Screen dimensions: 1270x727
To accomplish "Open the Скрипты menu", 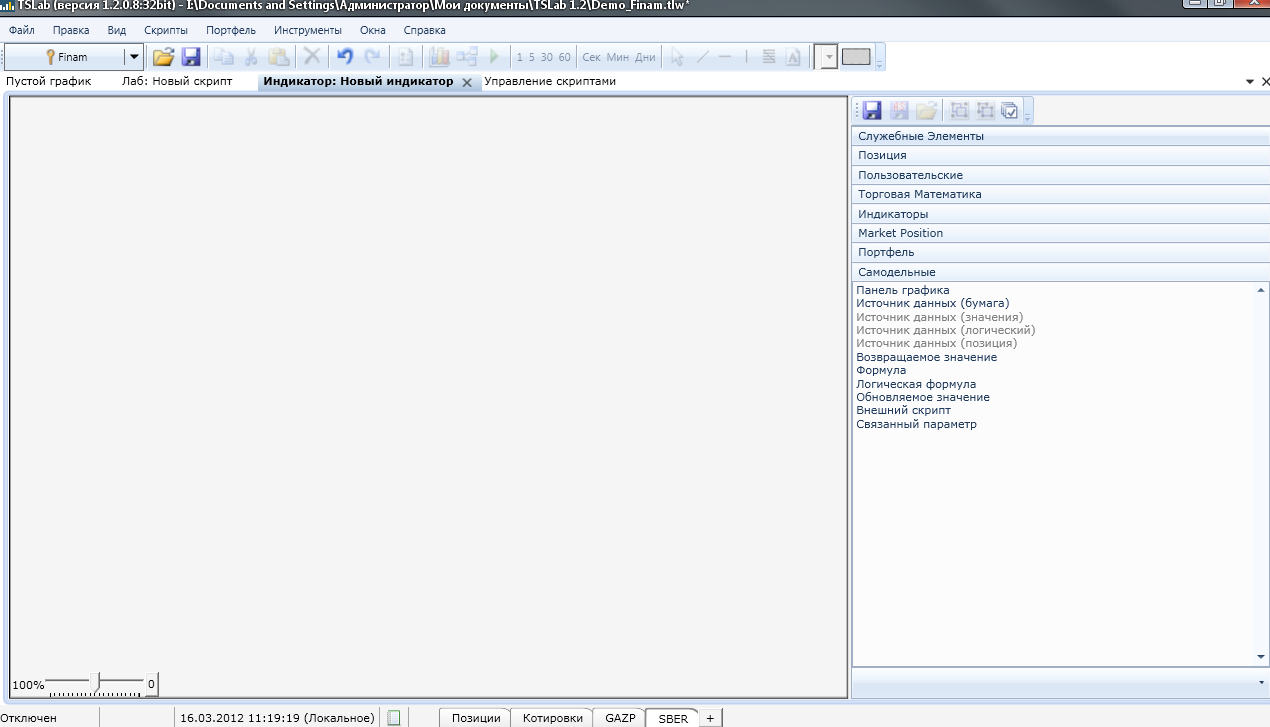I will click(x=165, y=30).
